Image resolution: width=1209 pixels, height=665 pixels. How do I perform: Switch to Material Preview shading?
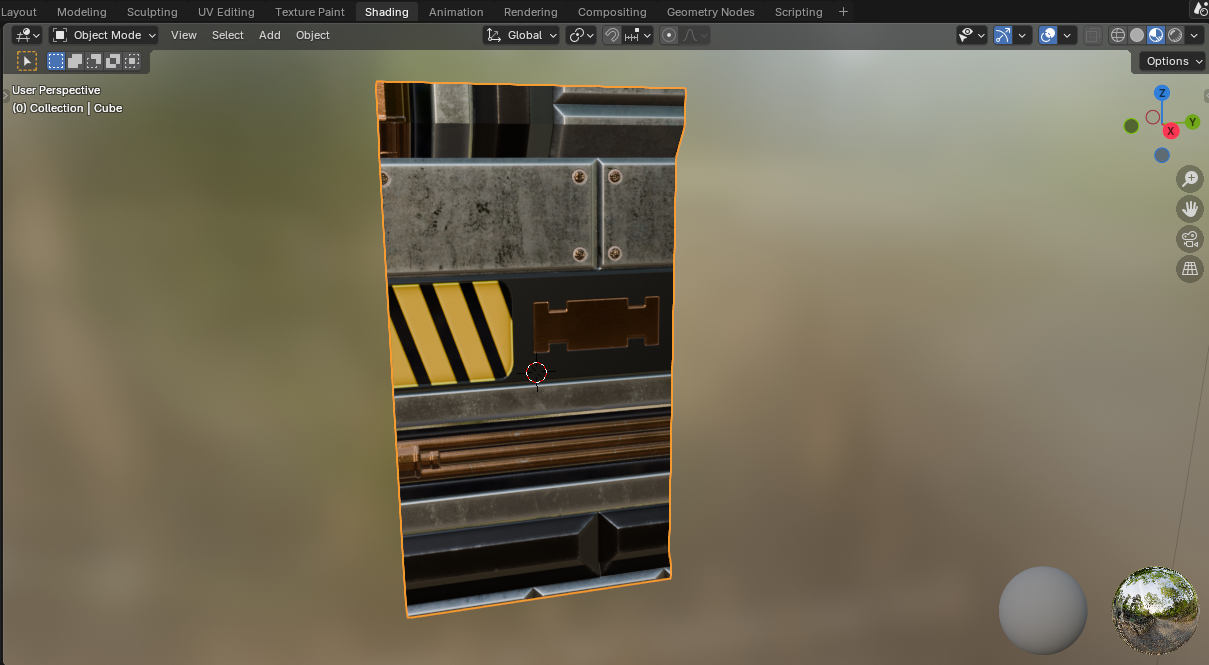coord(1156,35)
